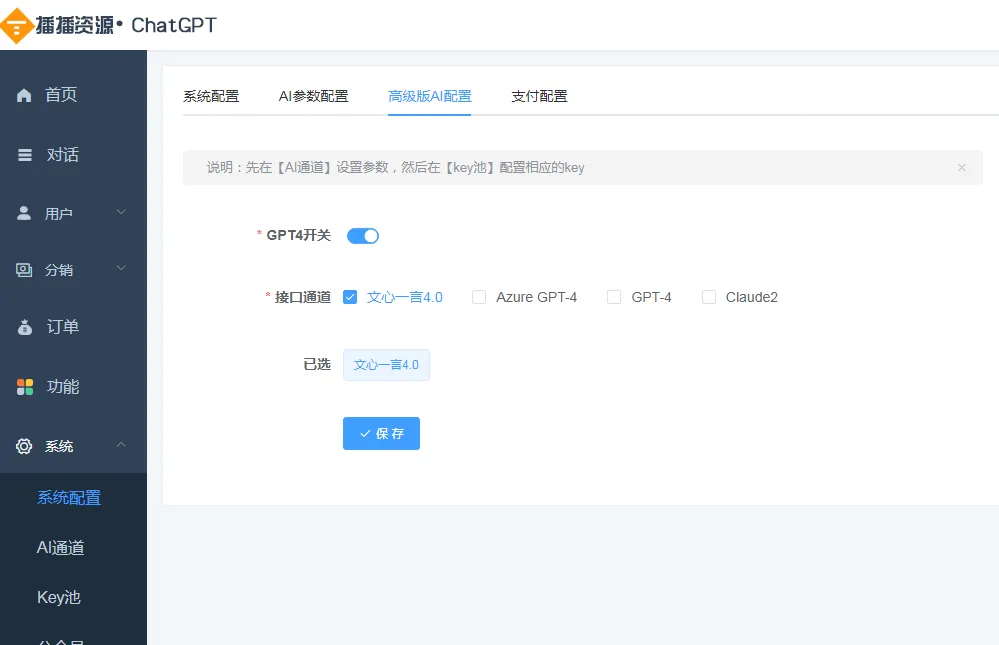
Task: Check the Claude2 option
Action: 709,296
